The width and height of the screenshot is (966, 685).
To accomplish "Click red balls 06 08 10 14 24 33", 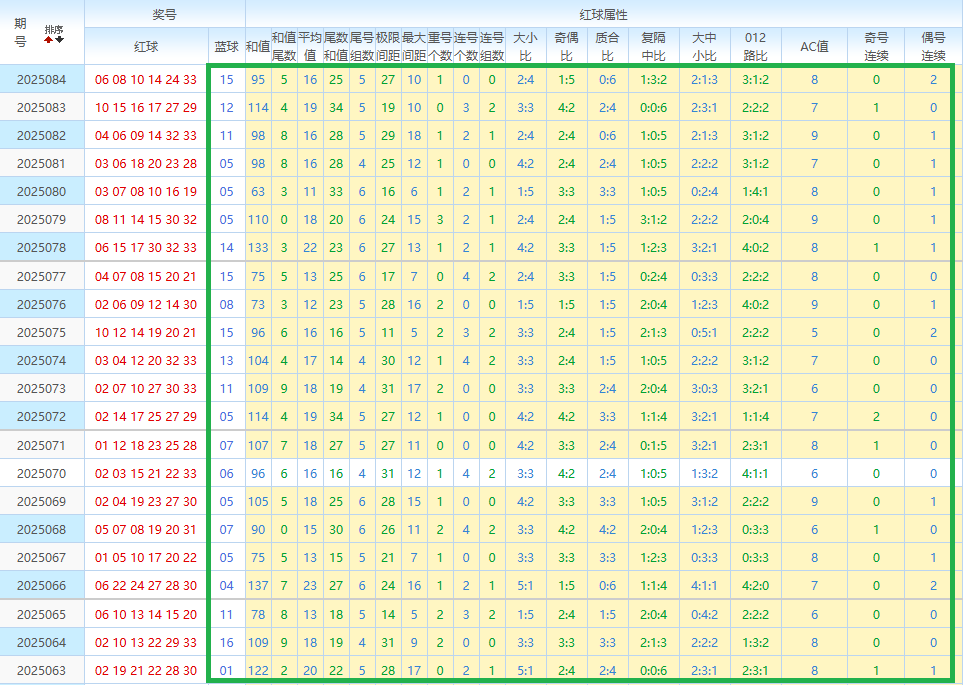I will pos(146,79).
